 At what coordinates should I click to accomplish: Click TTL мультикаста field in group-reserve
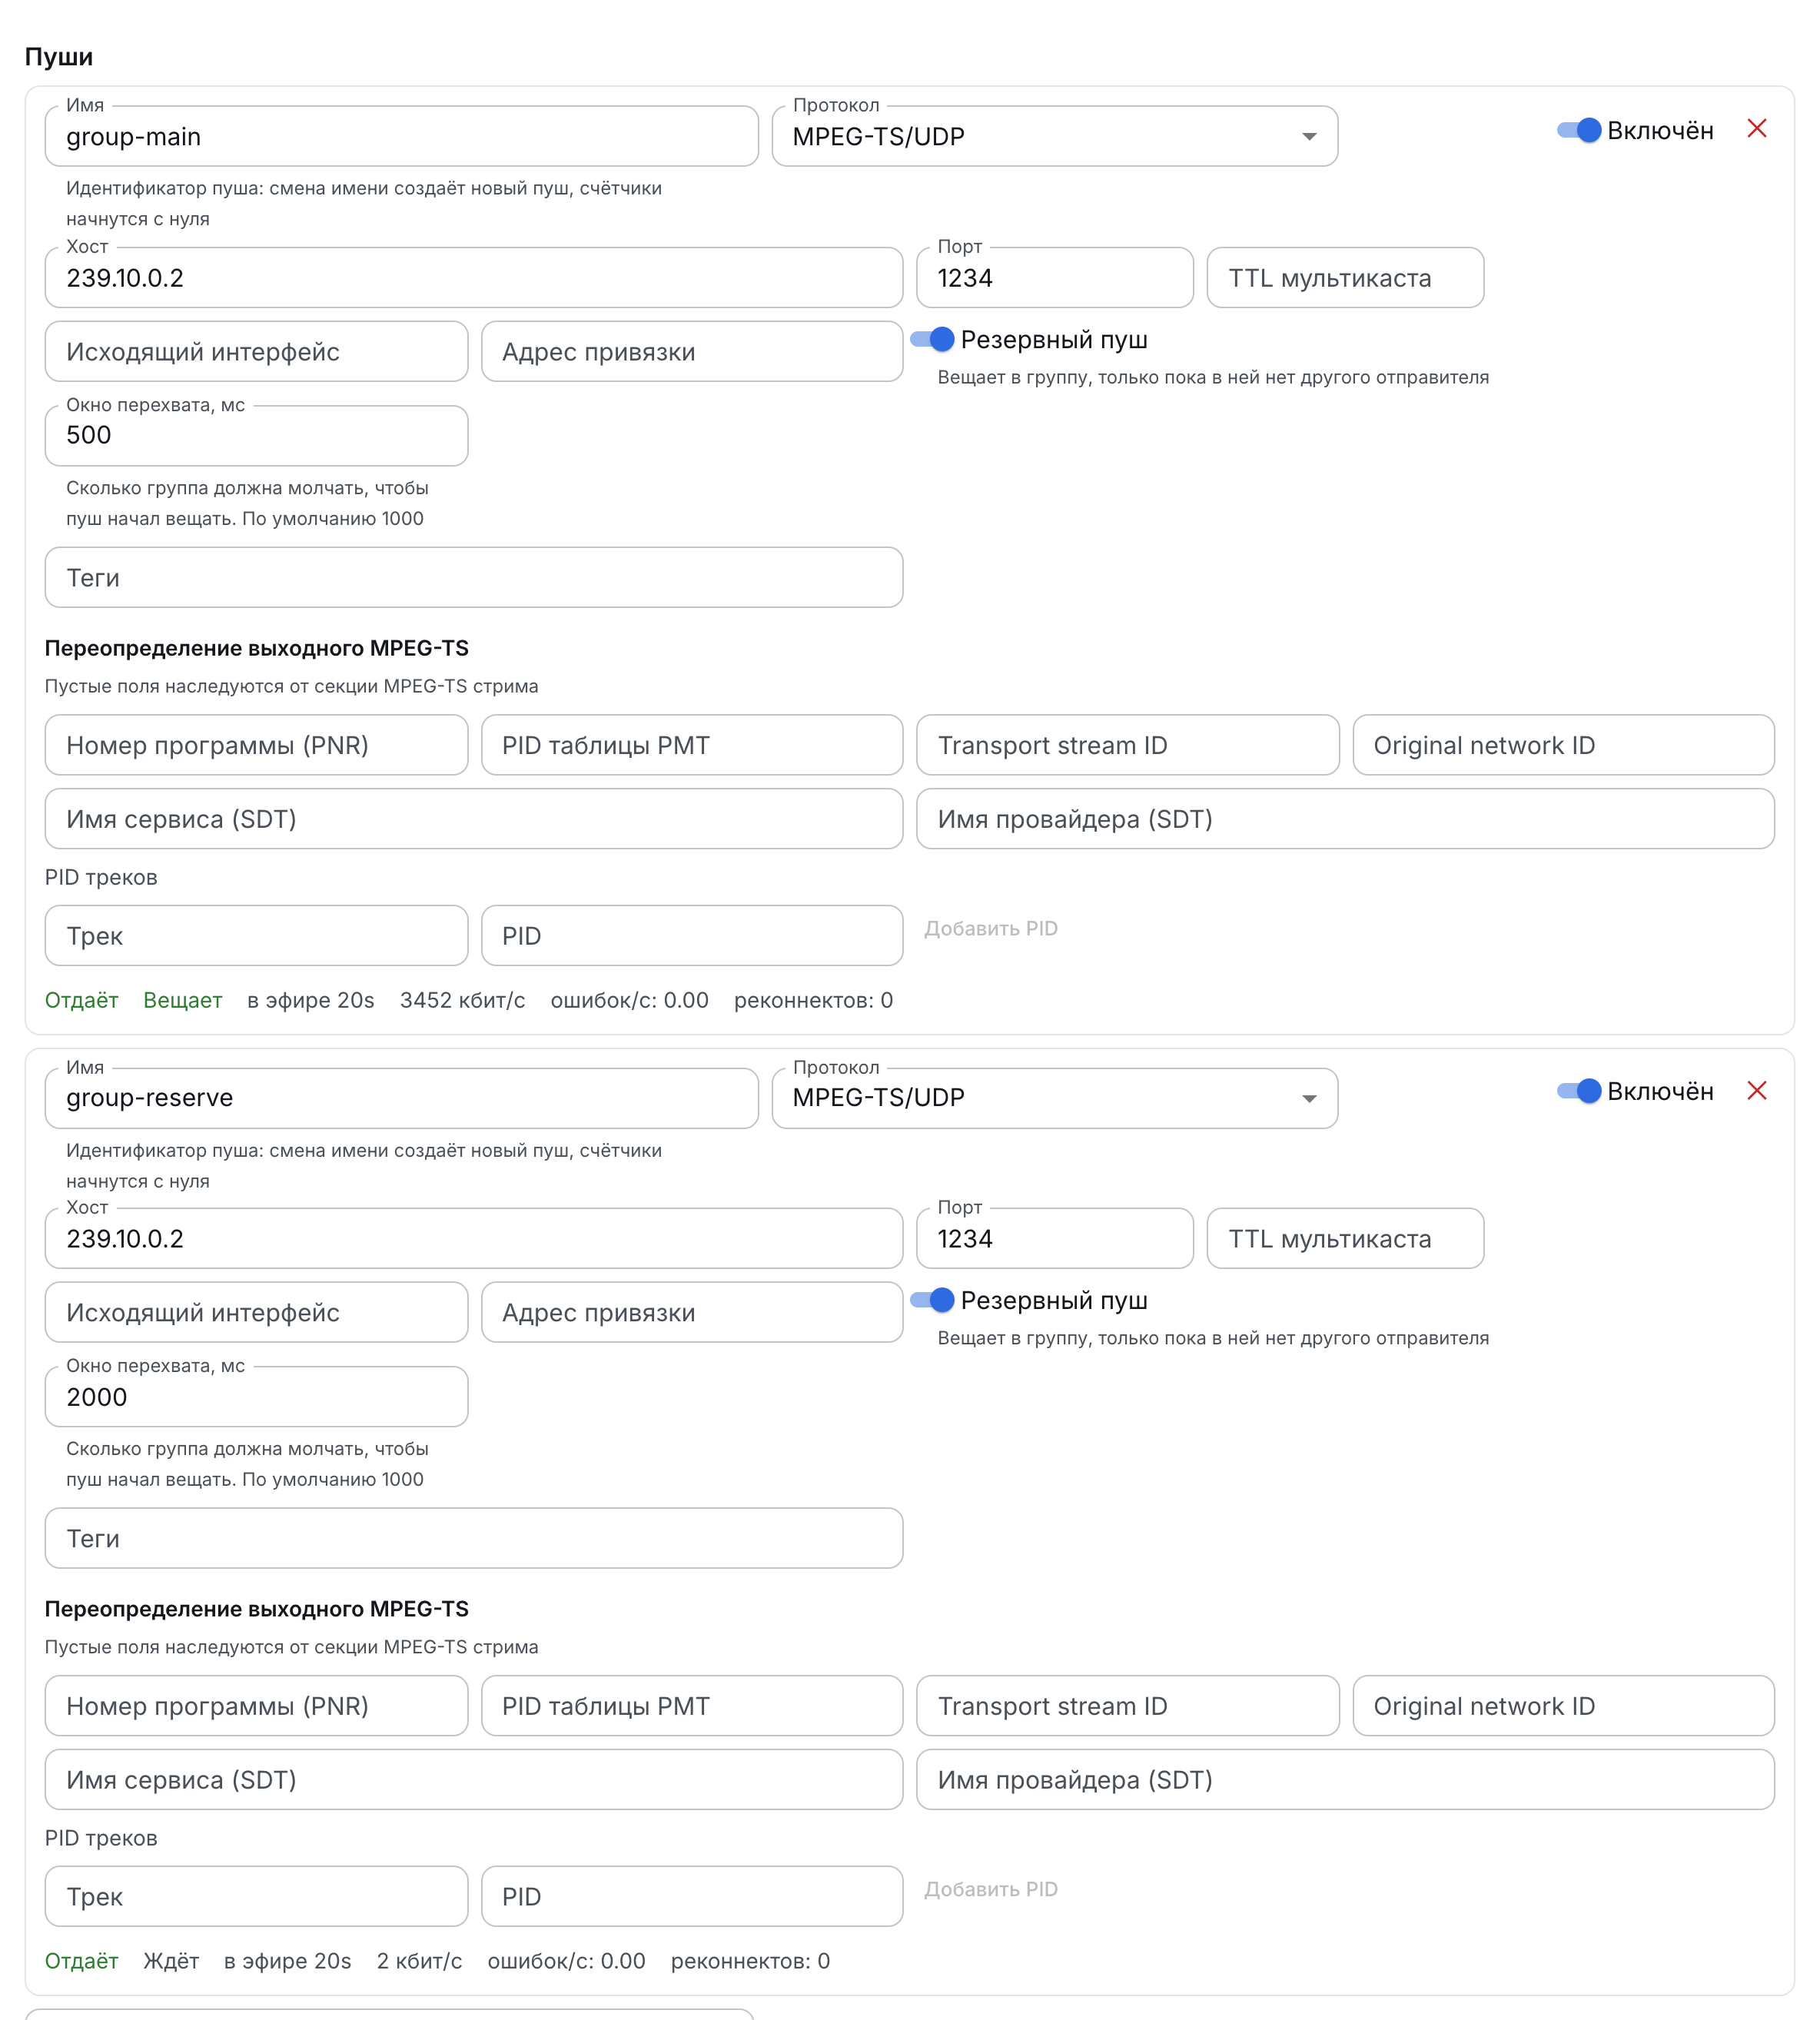pyautogui.click(x=1345, y=1239)
